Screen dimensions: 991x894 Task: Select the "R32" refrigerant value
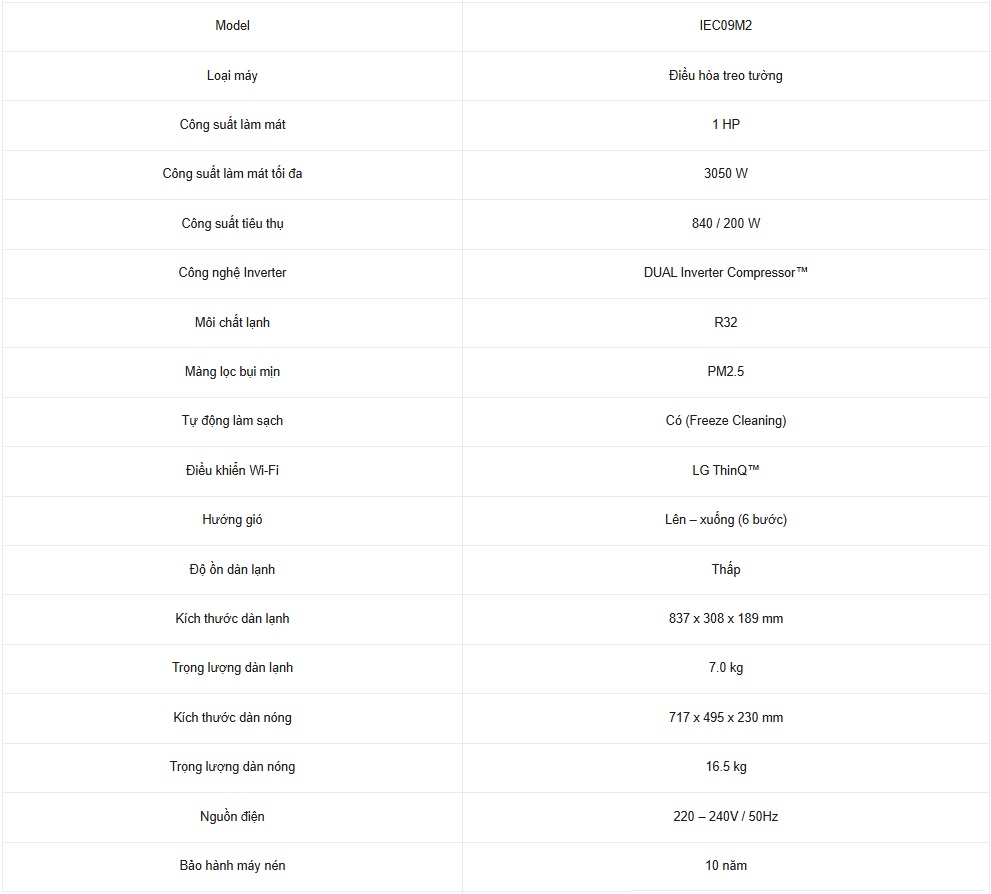[725, 323]
